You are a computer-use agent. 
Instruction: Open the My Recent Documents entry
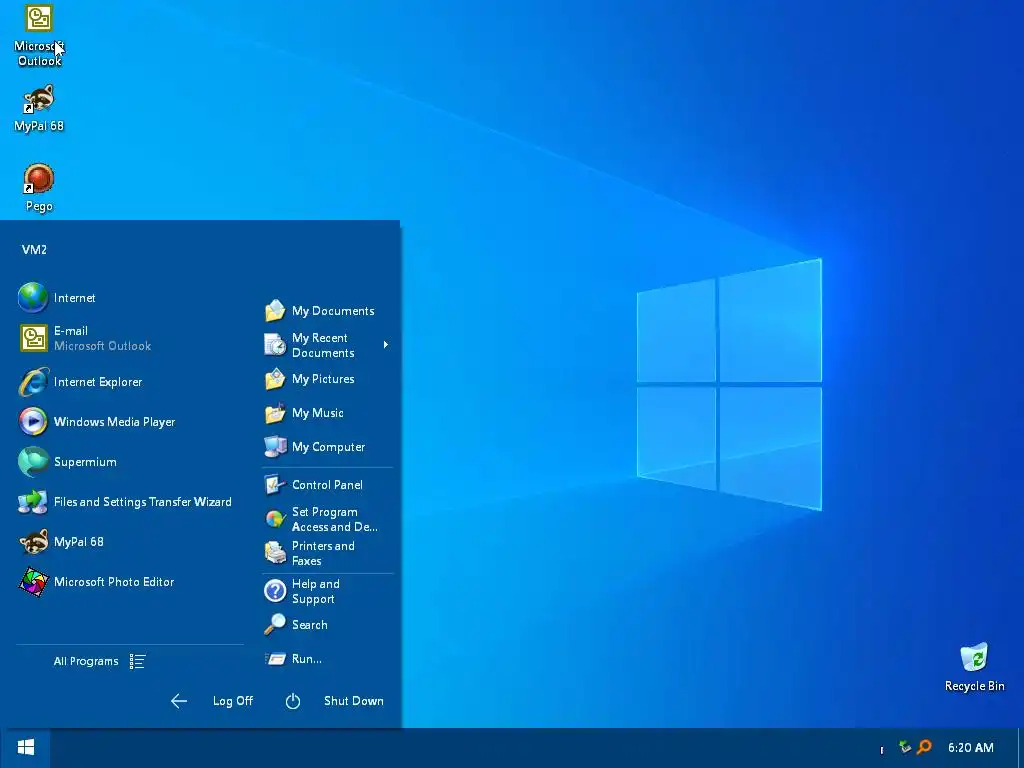coord(327,345)
